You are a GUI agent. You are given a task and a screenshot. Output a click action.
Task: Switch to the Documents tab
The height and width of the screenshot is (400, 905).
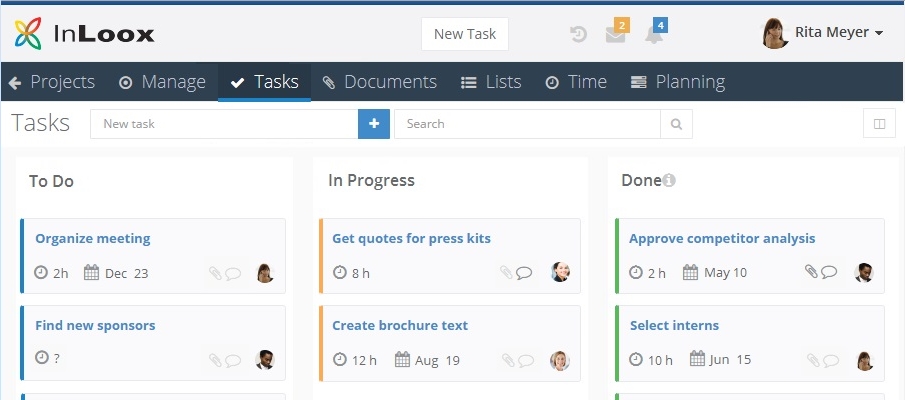(380, 82)
